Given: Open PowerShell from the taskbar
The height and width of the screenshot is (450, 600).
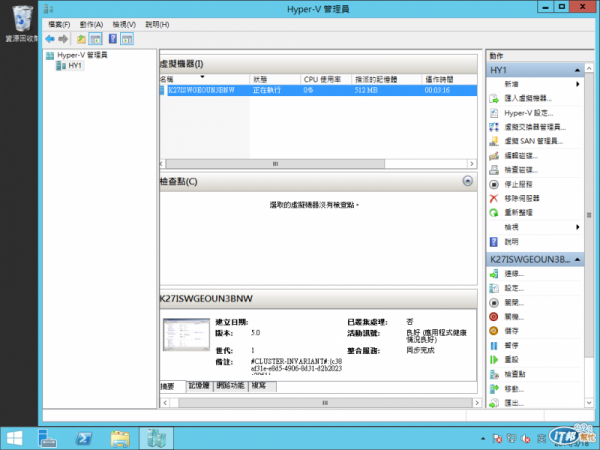Looking at the screenshot, I should (84, 438).
